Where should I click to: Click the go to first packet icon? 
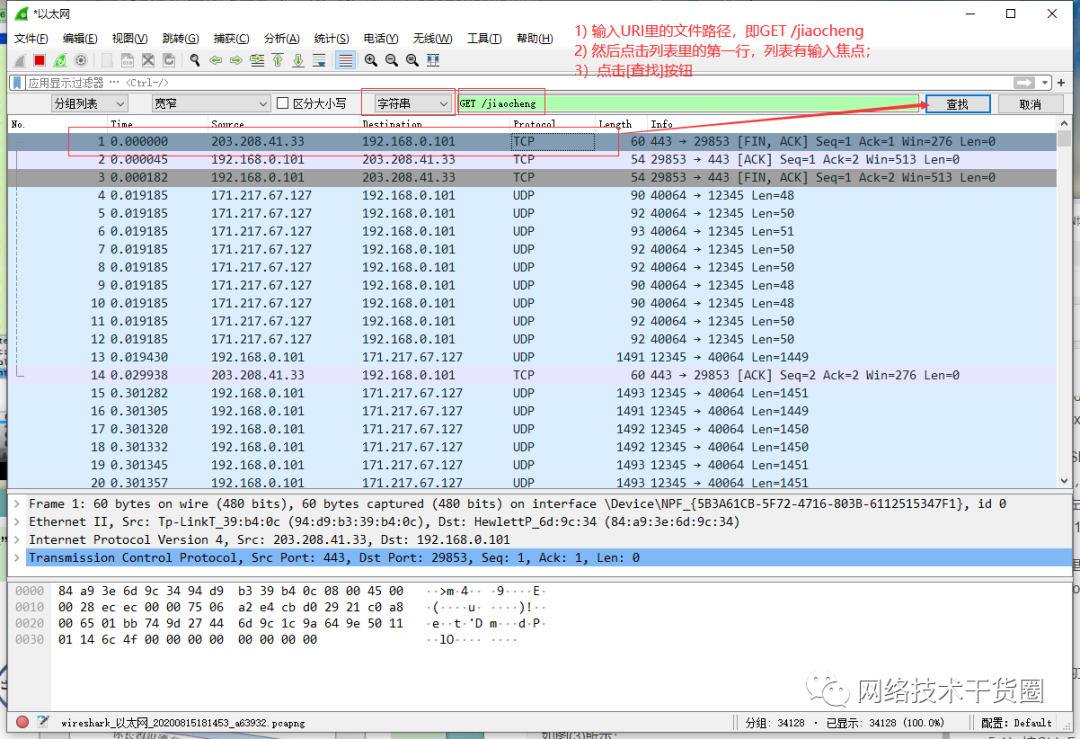coord(277,59)
